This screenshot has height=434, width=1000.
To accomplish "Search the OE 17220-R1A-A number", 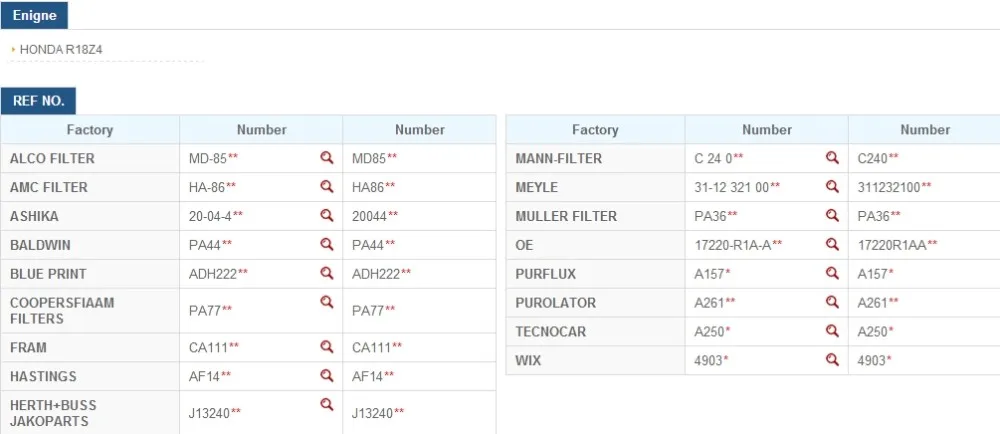I will coord(832,243).
